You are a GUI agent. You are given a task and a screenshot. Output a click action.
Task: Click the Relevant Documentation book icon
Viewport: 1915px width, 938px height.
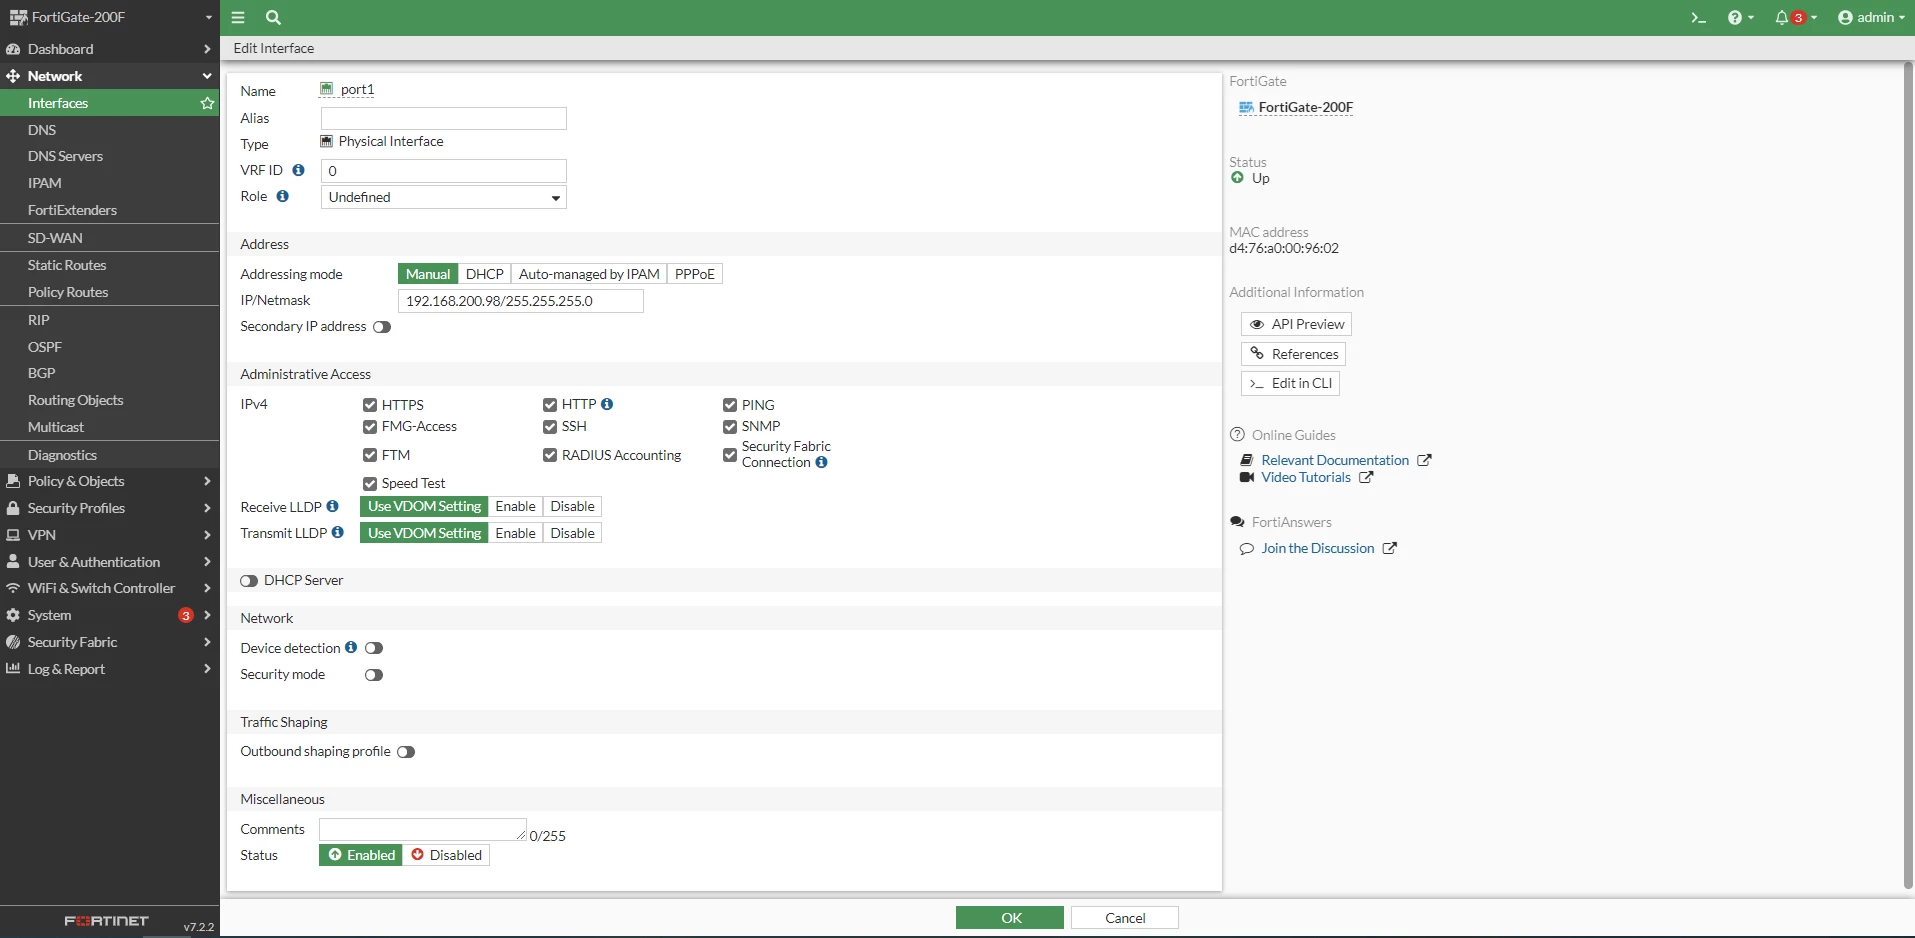point(1247,460)
